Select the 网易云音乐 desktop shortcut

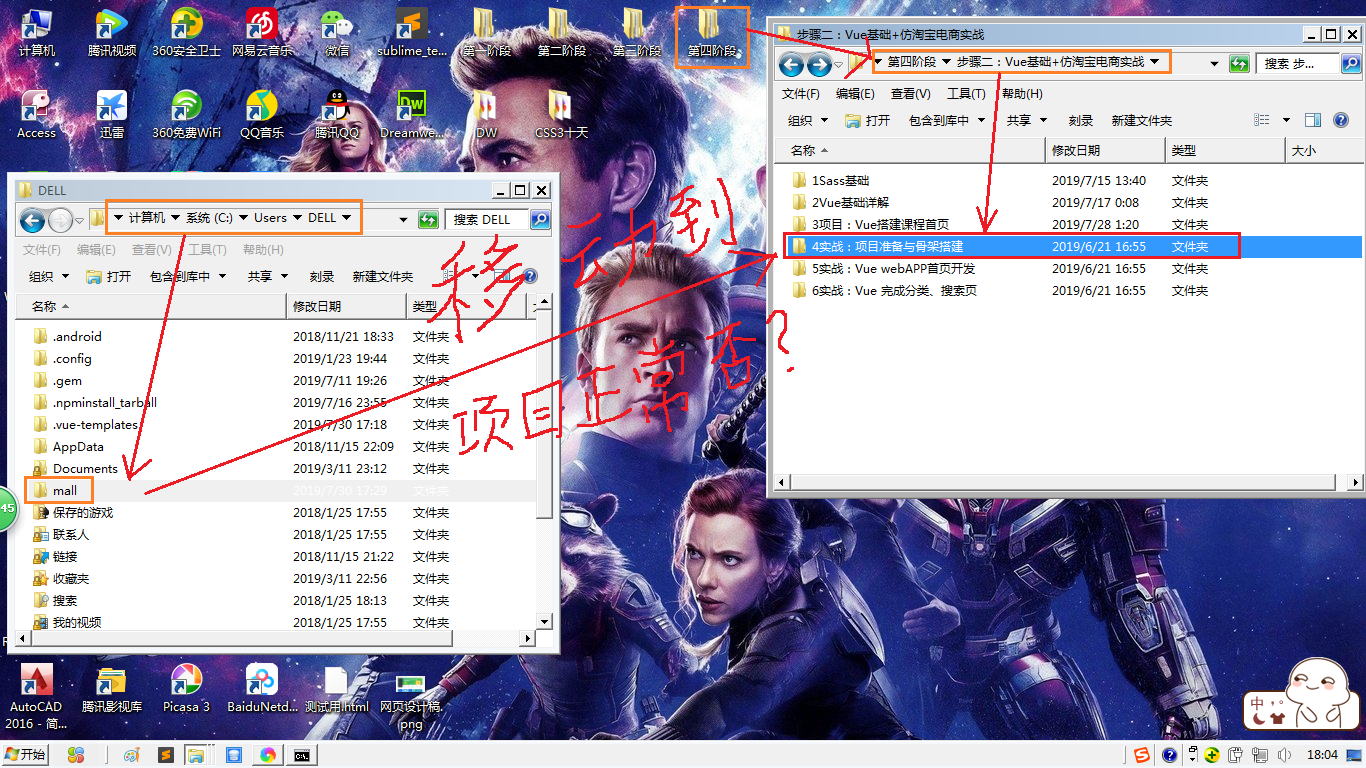pos(262,32)
